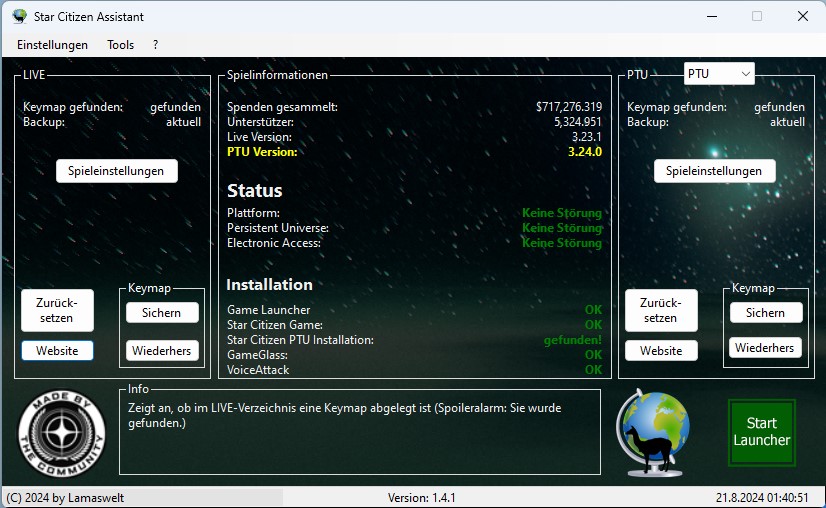Click Wiederhers in the LIVE Keymap group
Viewport: 826px width, 508px height.
click(x=161, y=350)
